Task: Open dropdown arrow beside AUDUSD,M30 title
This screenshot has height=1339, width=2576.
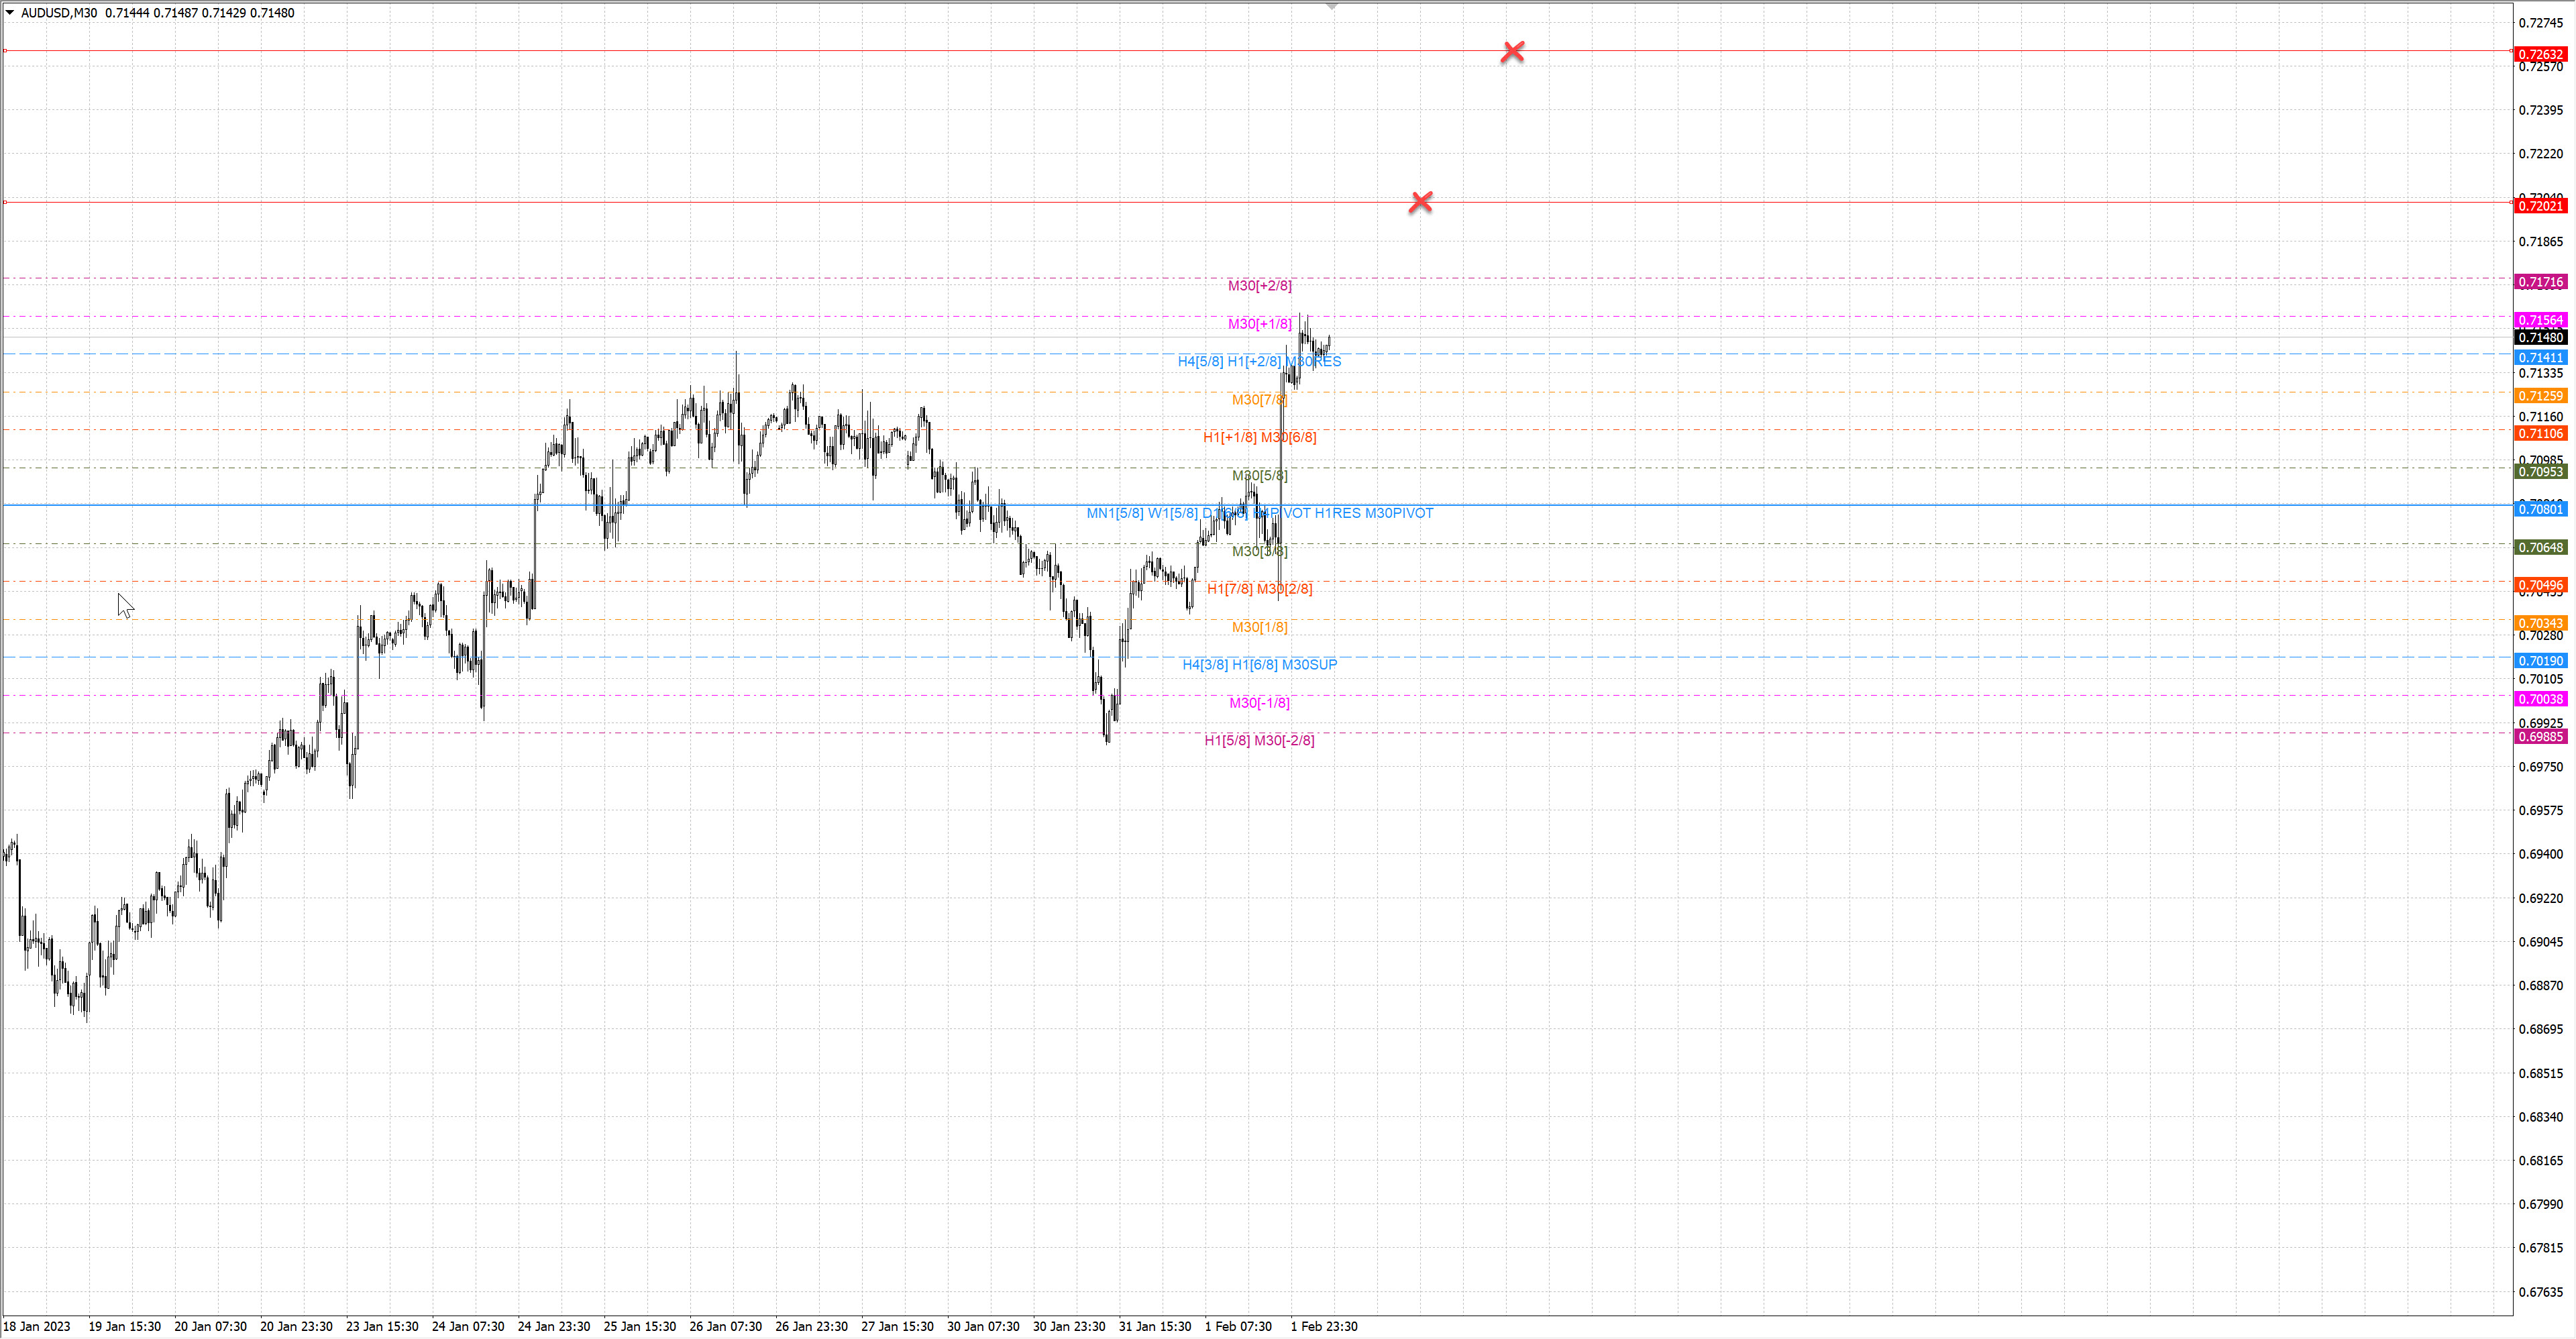Action: (10, 13)
